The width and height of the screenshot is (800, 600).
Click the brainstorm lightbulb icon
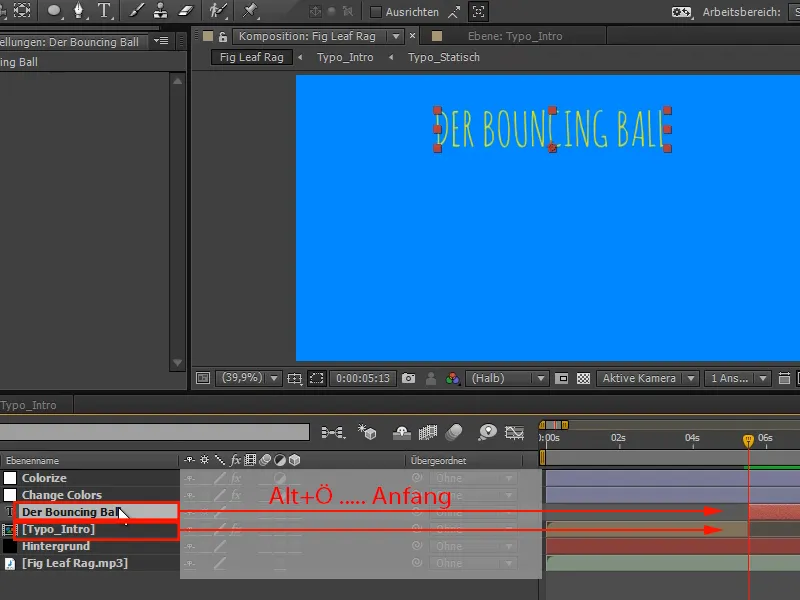tap(487, 433)
